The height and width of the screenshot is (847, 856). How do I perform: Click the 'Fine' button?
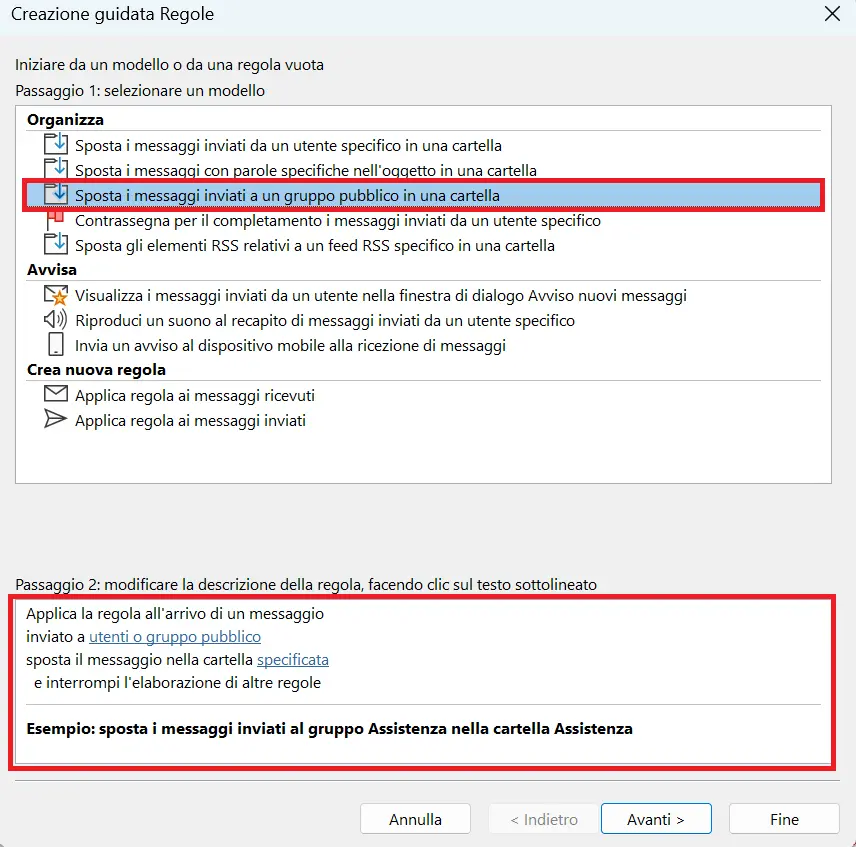(784, 818)
